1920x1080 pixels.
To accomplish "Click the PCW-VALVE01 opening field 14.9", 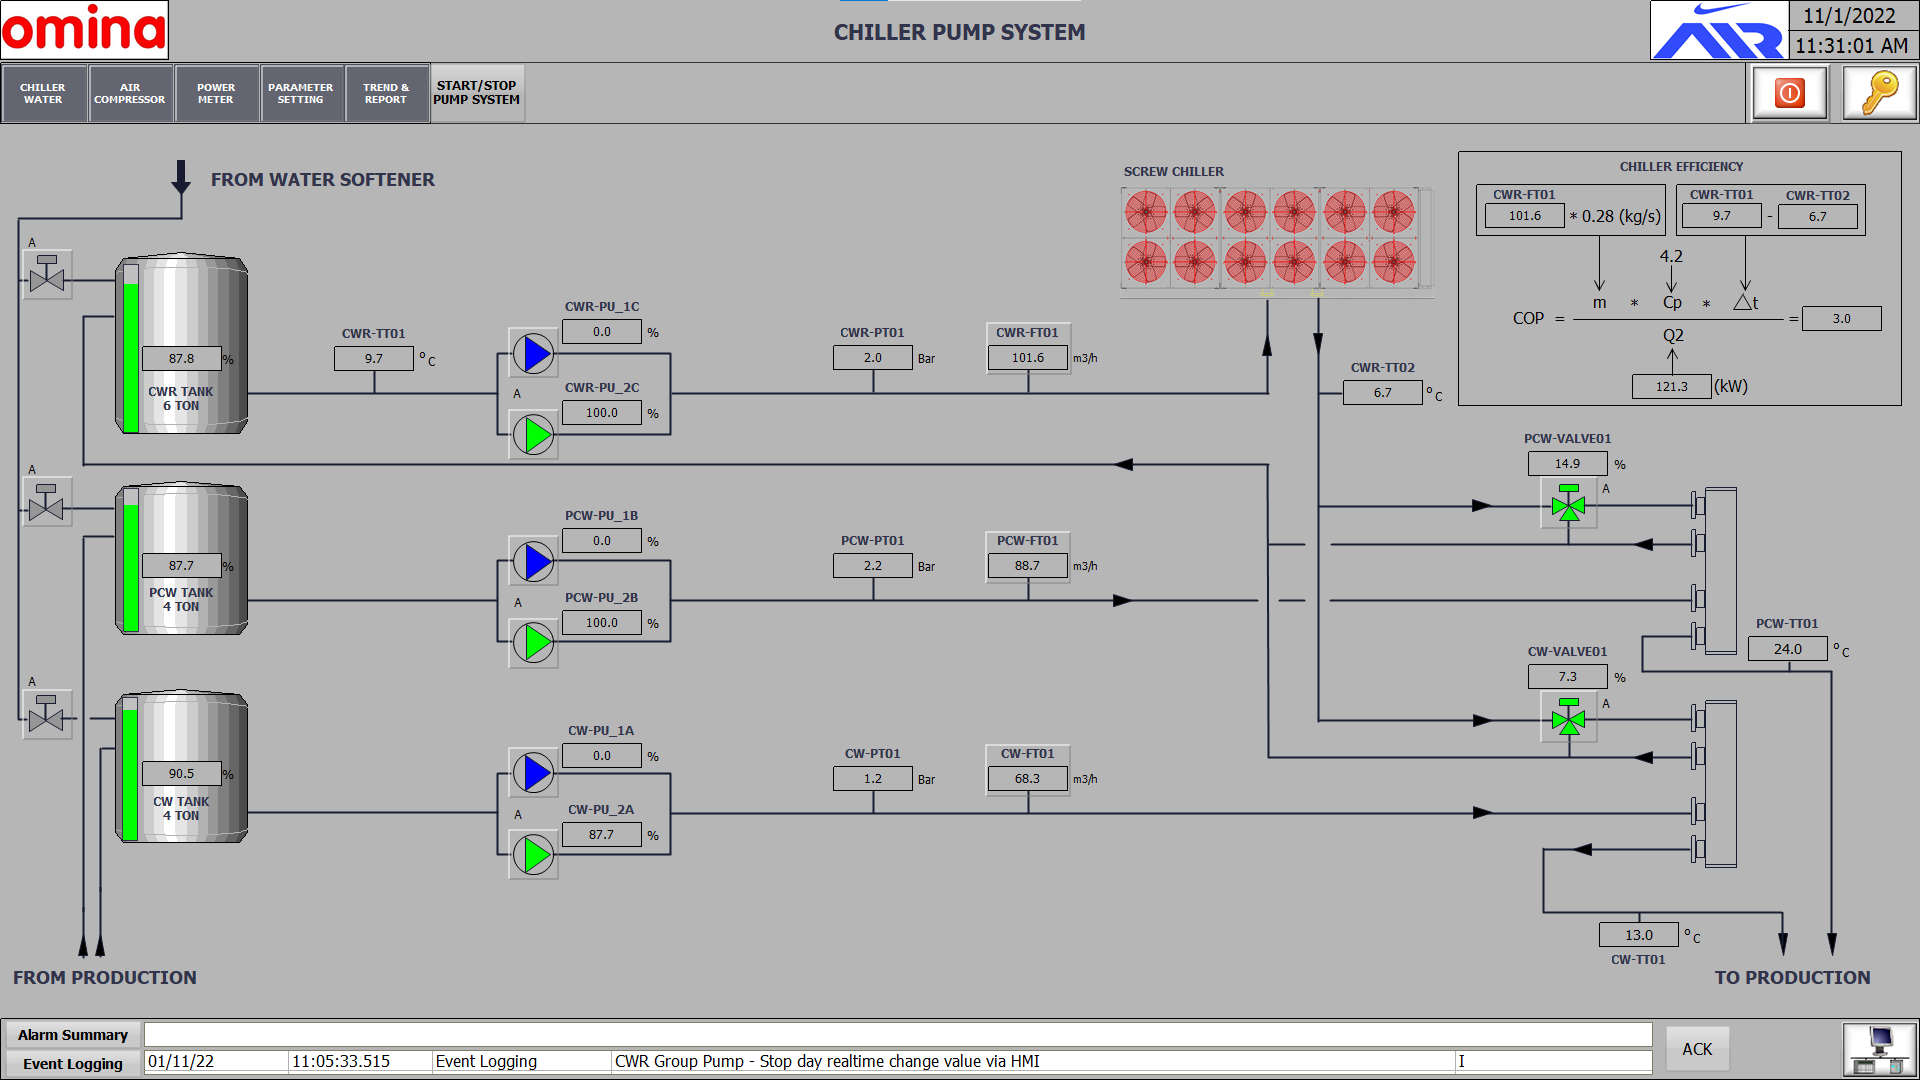I will (1568, 464).
